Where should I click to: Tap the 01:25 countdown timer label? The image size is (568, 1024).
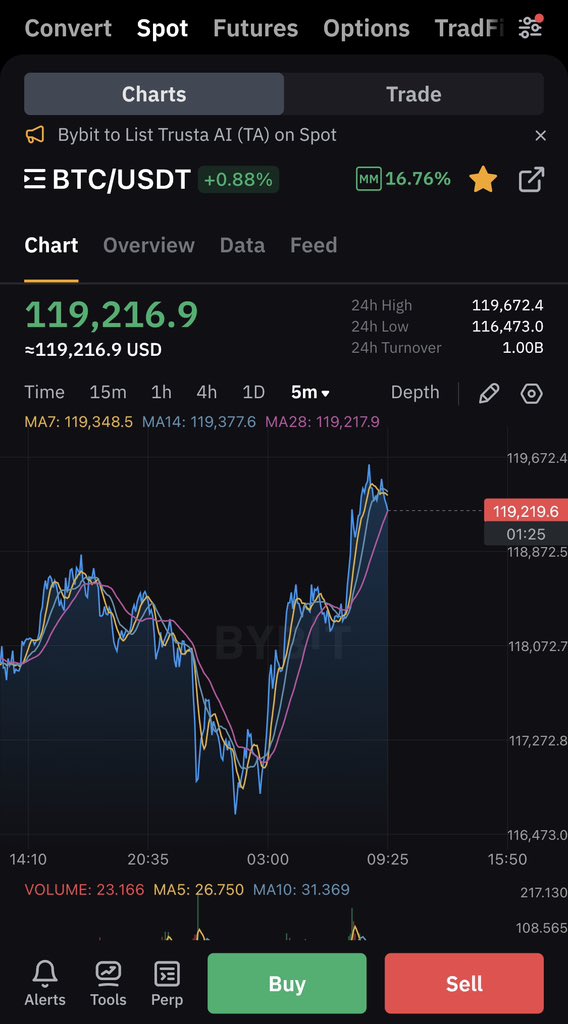click(526, 534)
